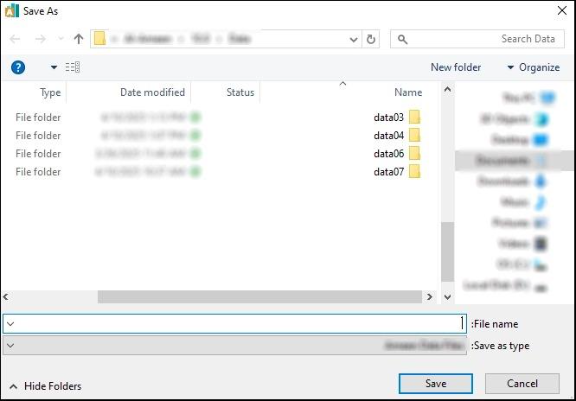Open the change view layout icon

(x=73, y=67)
